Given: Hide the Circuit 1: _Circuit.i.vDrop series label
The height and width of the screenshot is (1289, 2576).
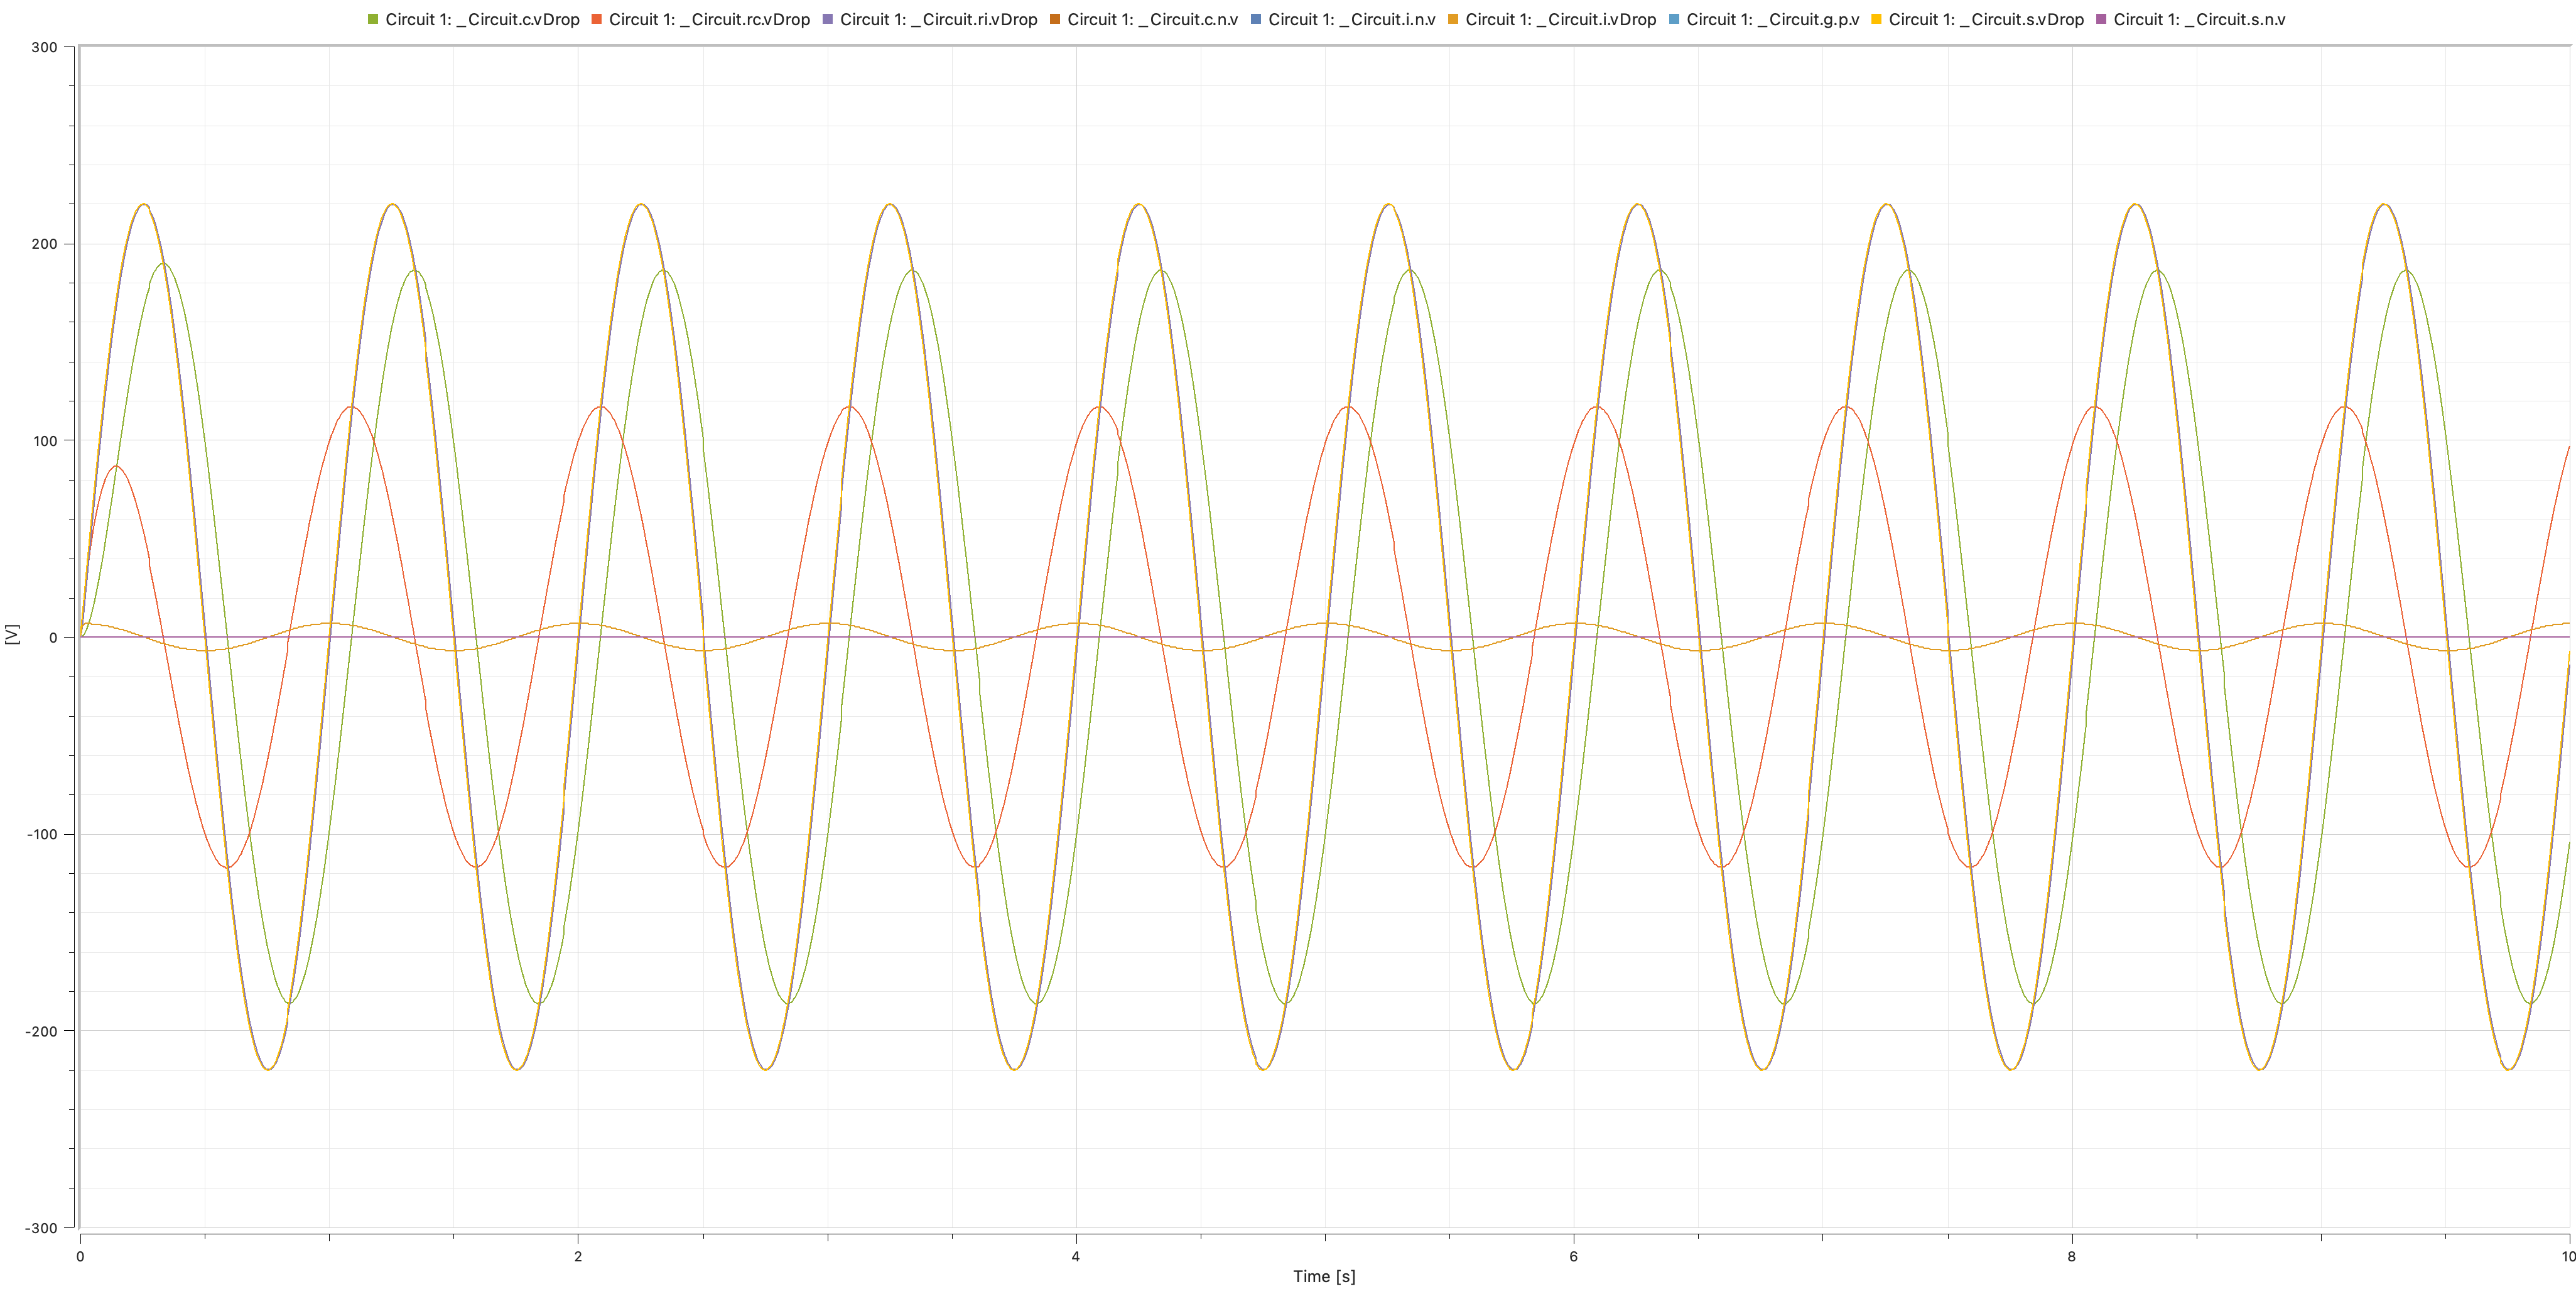Looking at the screenshot, I should [1560, 19].
